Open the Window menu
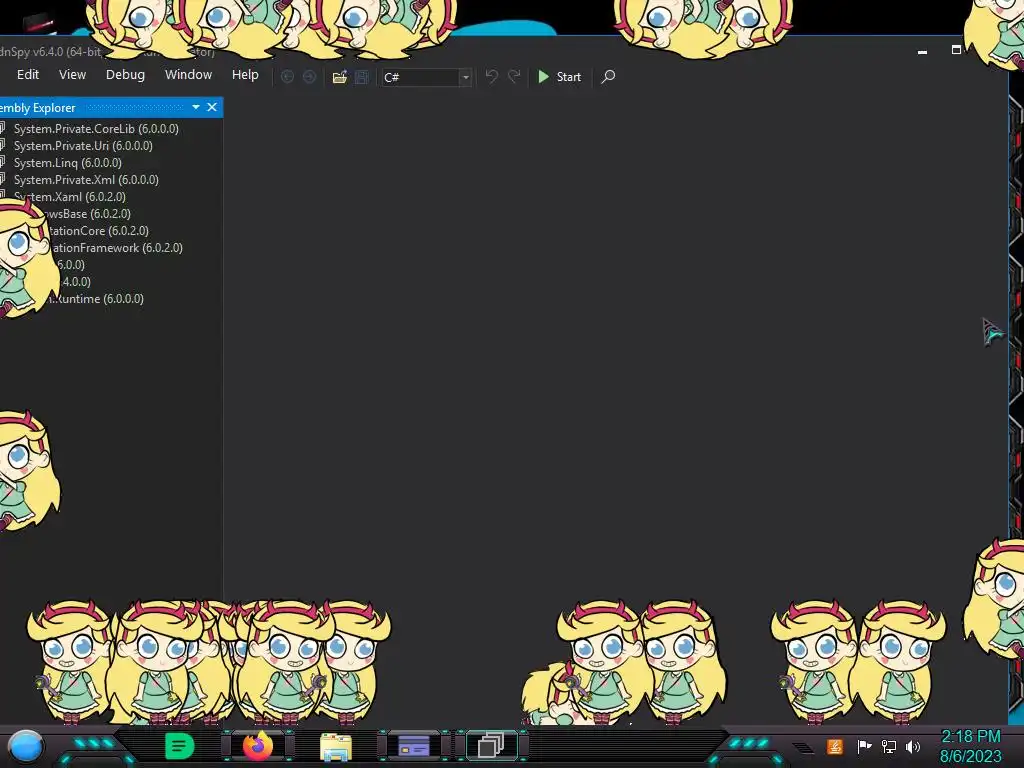Image resolution: width=1024 pixels, height=768 pixels. pyautogui.click(x=188, y=74)
